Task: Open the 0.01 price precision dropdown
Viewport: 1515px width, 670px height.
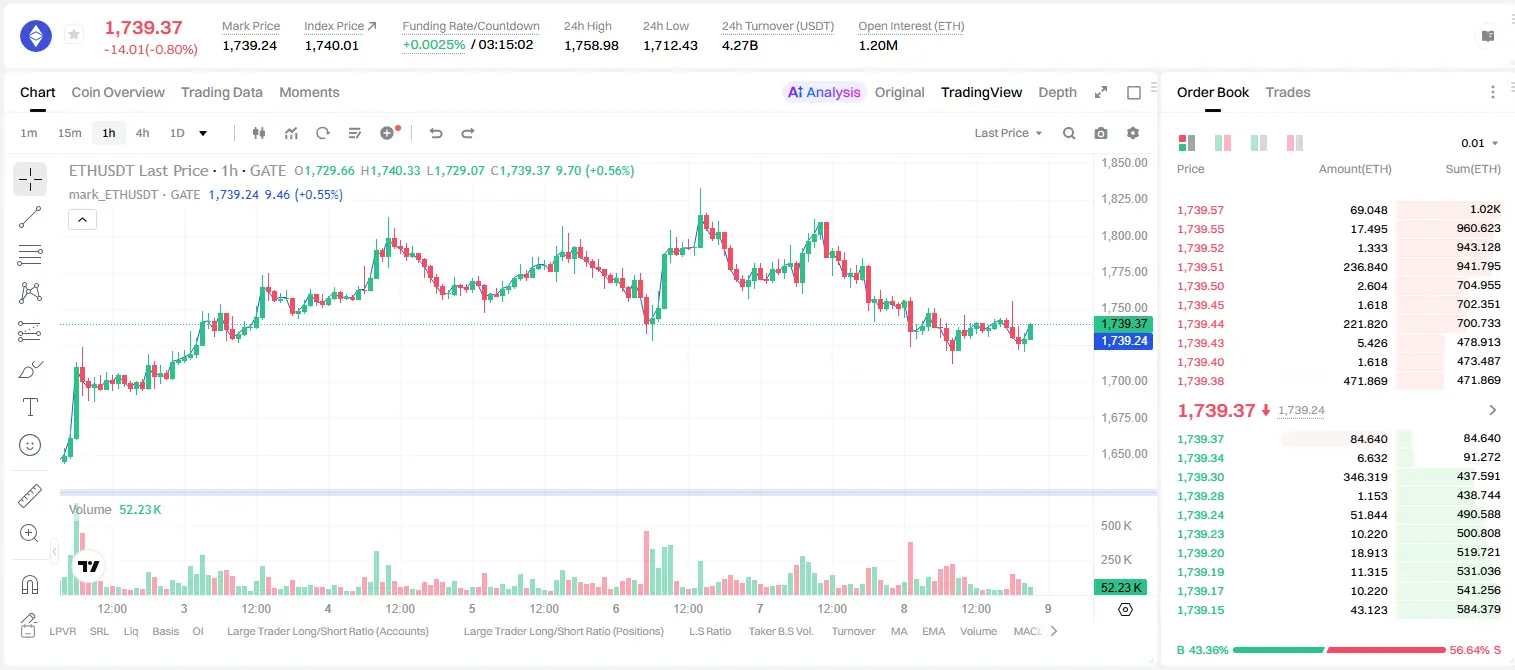Action: pos(1480,143)
